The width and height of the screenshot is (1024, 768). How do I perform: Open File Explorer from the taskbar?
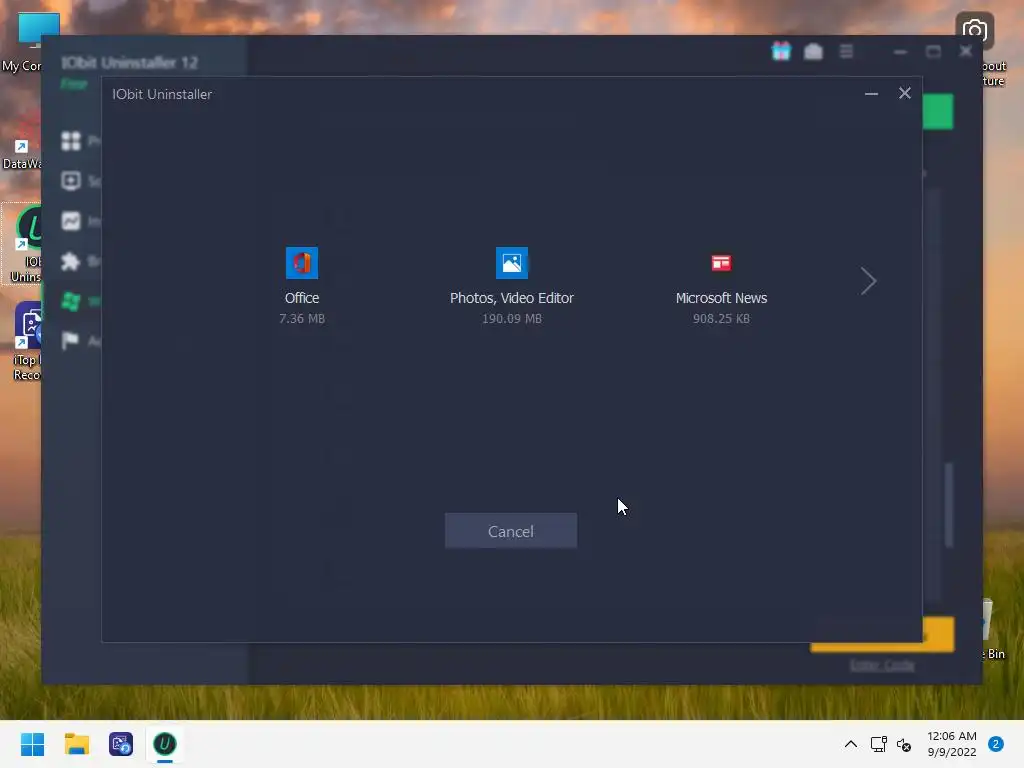pyautogui.click(x=76, y=744)
